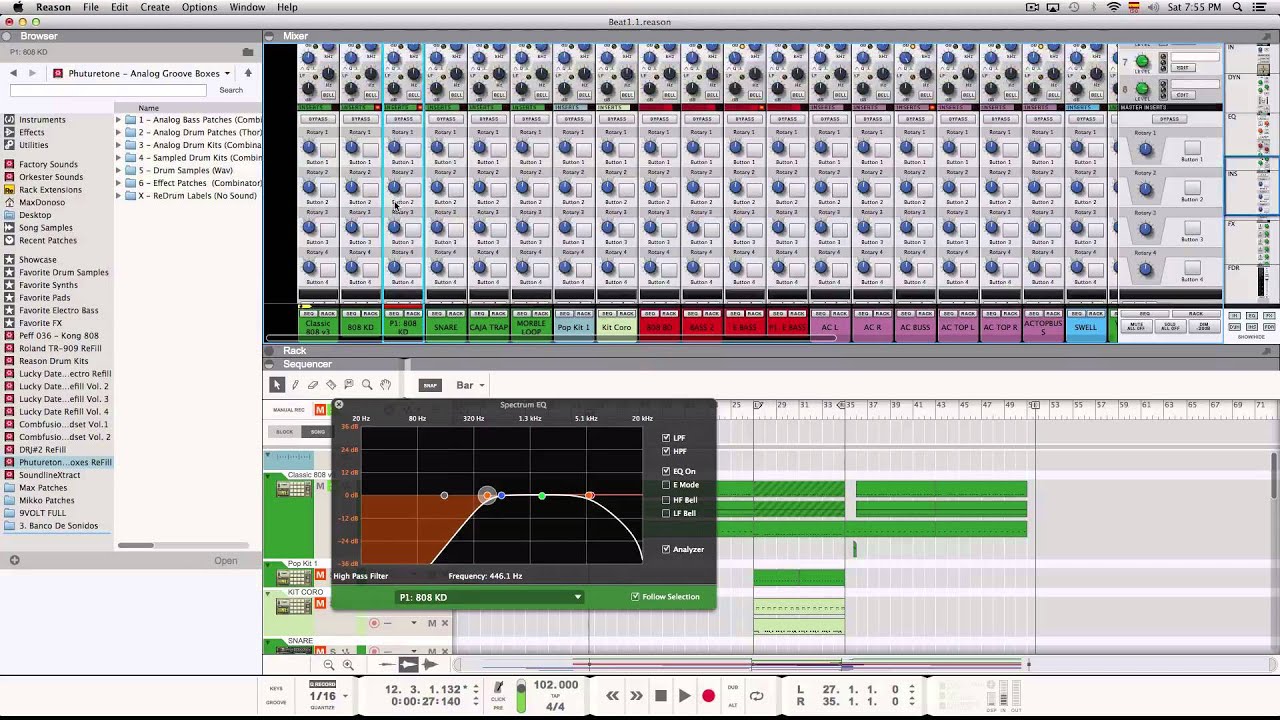Click the Browser up-folder arrow
The height and width of the screenshot is (720, 1280).
(248, 73)
